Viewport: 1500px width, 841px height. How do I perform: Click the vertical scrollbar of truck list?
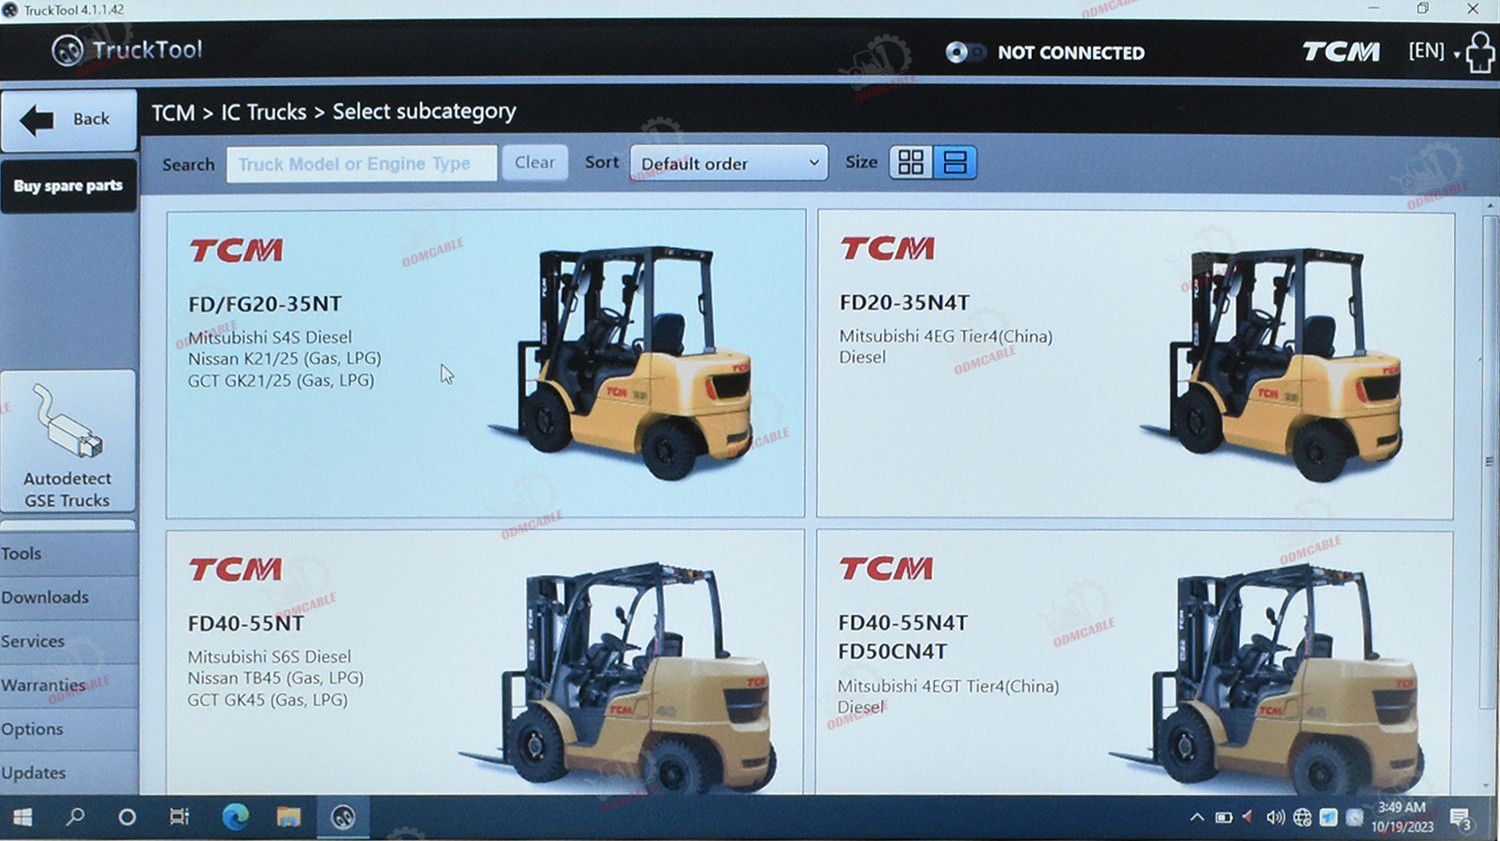pos(1489,460)
